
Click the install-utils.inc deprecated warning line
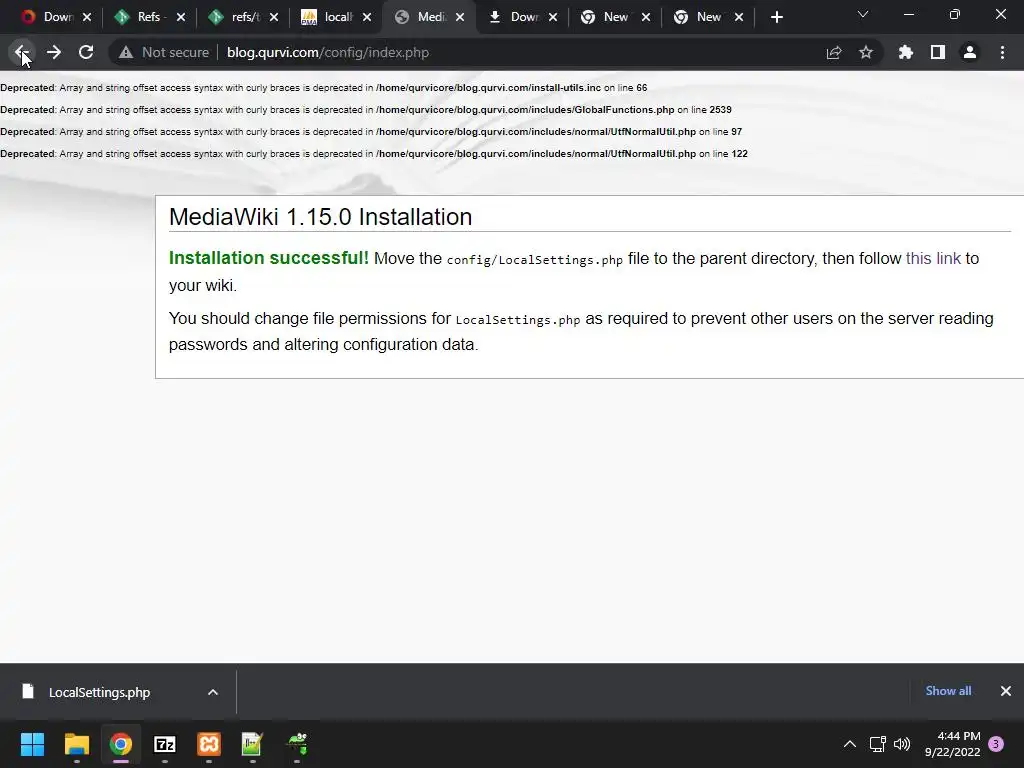pyautogui.click(x=323, y=88)
